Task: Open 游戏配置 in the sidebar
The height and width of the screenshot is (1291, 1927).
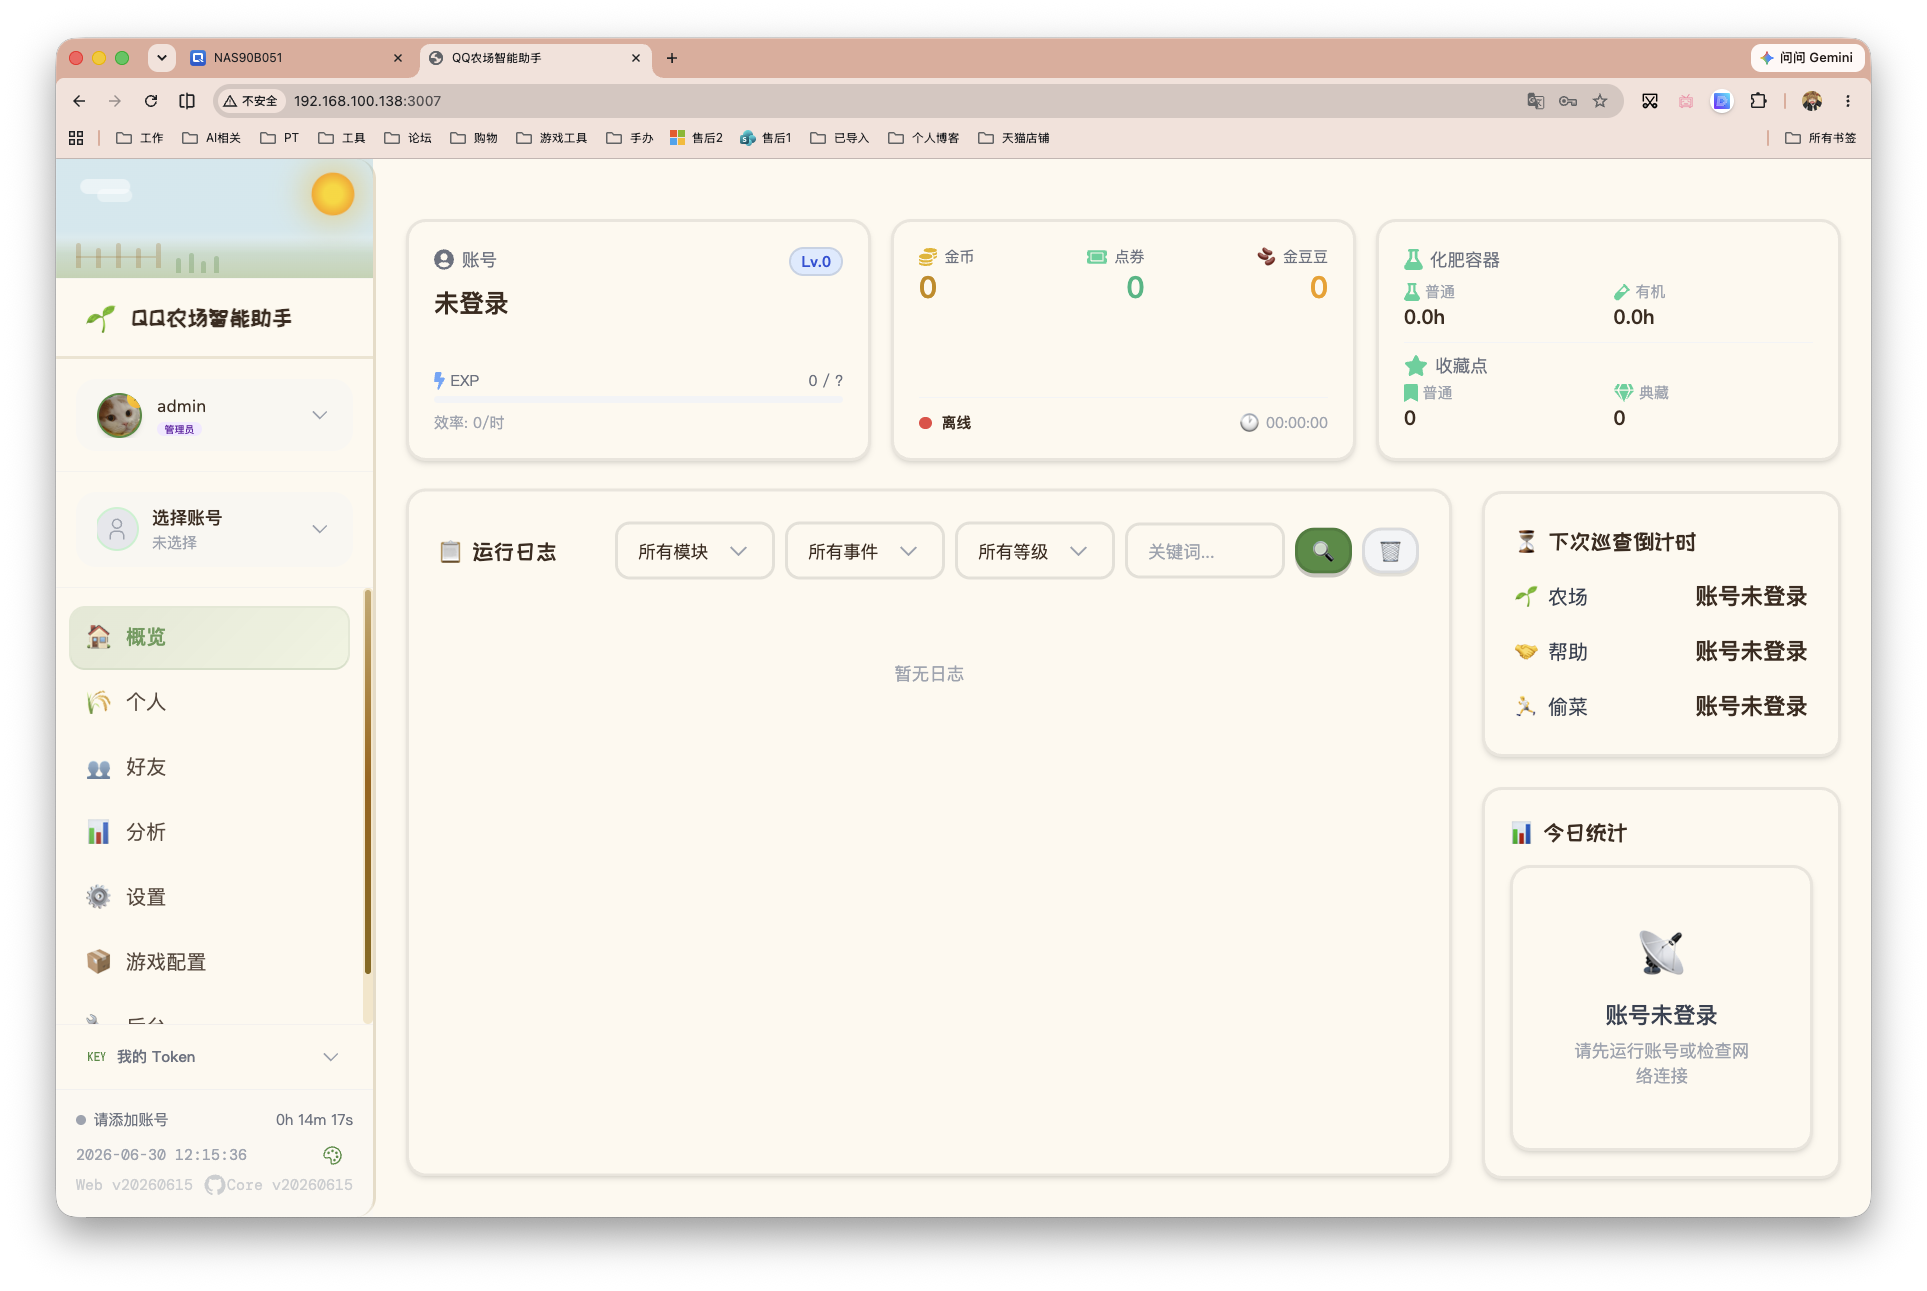Action: pos(209,962)
